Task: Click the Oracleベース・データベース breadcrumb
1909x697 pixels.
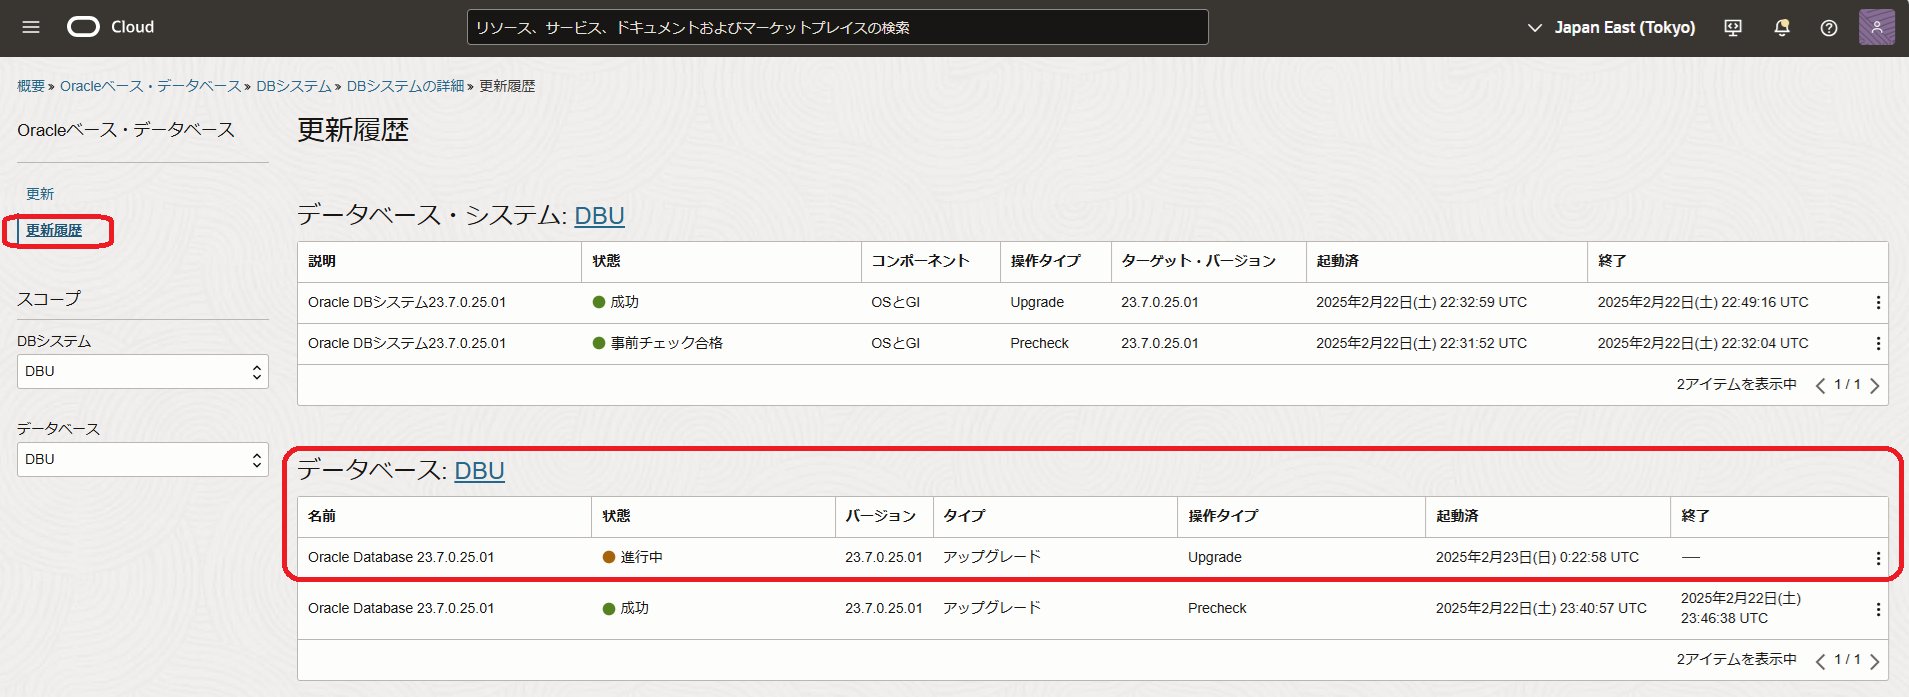Action: (150, 86)
